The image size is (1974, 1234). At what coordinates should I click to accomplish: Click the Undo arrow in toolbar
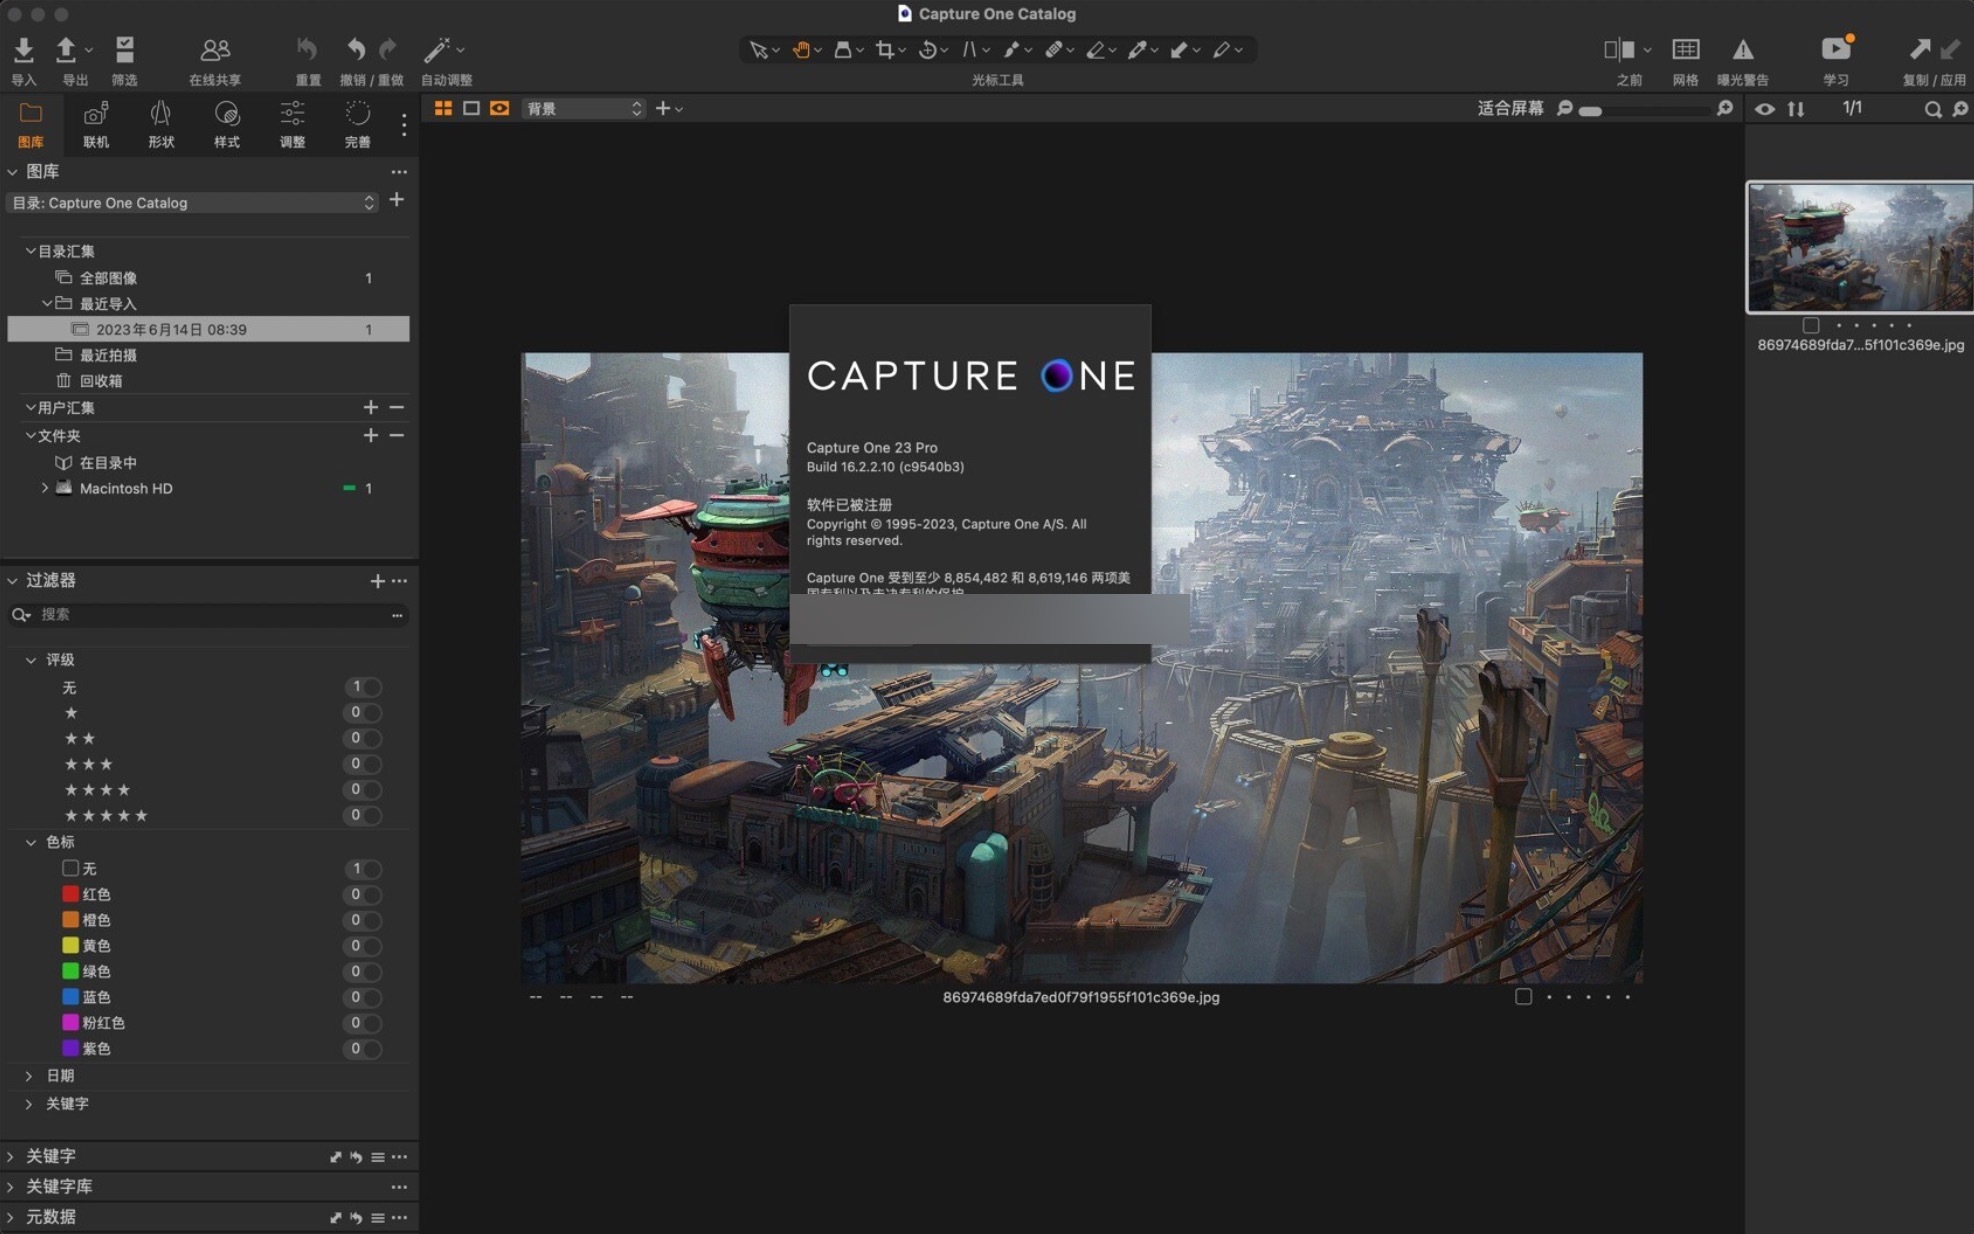(356, 49)
